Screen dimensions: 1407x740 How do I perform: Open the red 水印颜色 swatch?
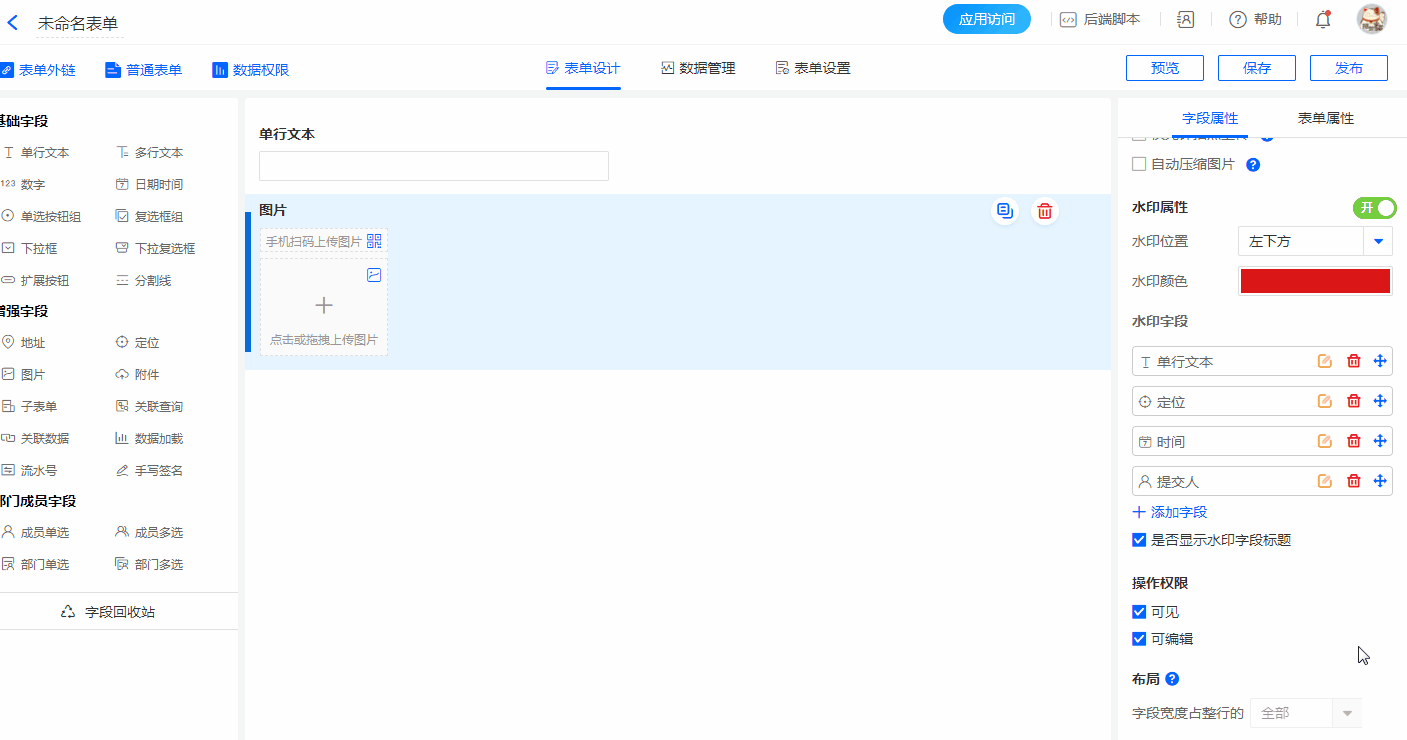click(1315, 281)
